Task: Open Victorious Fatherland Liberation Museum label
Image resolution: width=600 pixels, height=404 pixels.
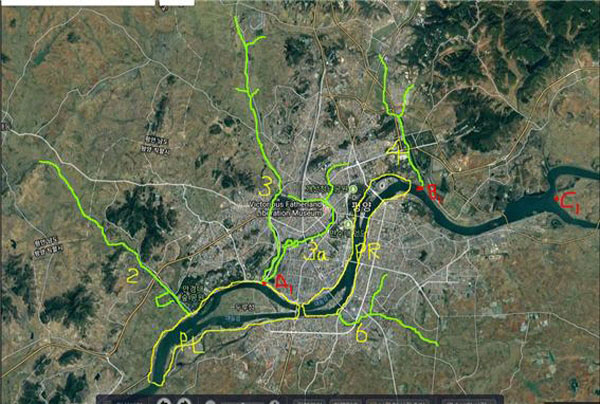Action: click(x=285, y=209)
